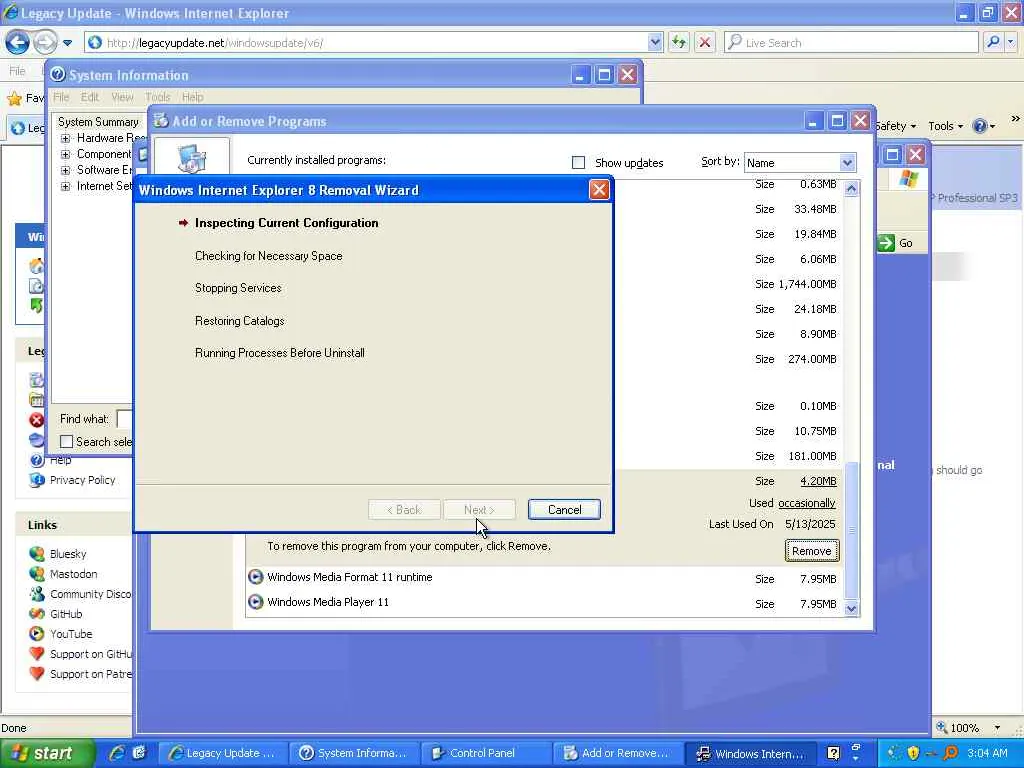
Task: Select Windows Media Player 11 entry
Action: [328, 602]
